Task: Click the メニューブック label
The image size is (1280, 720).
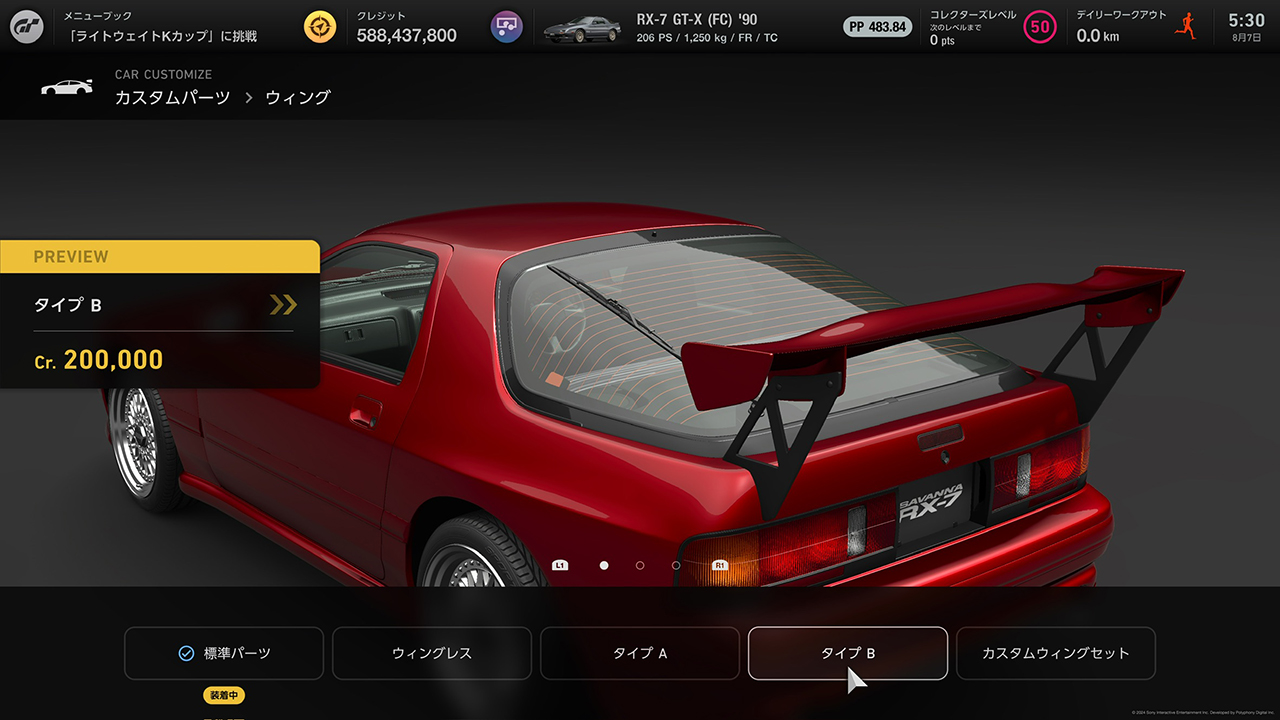Action: tap(98, 16)
